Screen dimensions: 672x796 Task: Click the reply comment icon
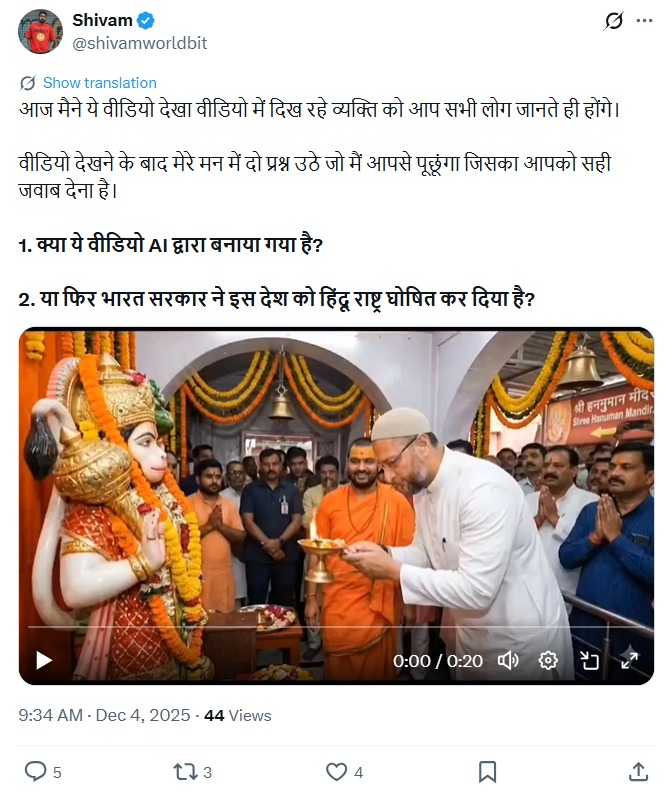point(36,772)
